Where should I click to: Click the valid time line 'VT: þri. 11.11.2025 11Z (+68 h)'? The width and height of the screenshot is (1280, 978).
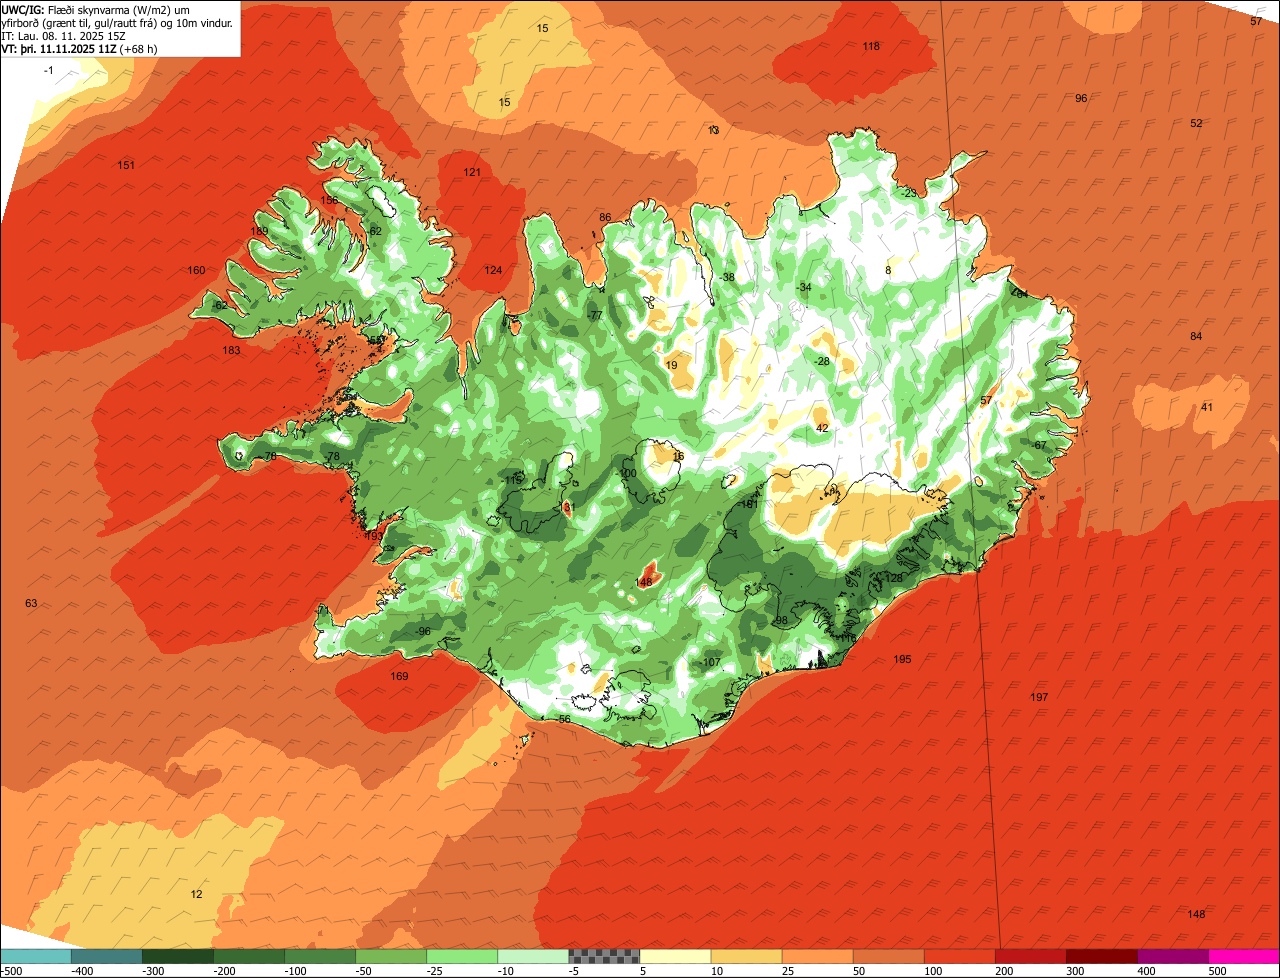[x=79, y=48]
